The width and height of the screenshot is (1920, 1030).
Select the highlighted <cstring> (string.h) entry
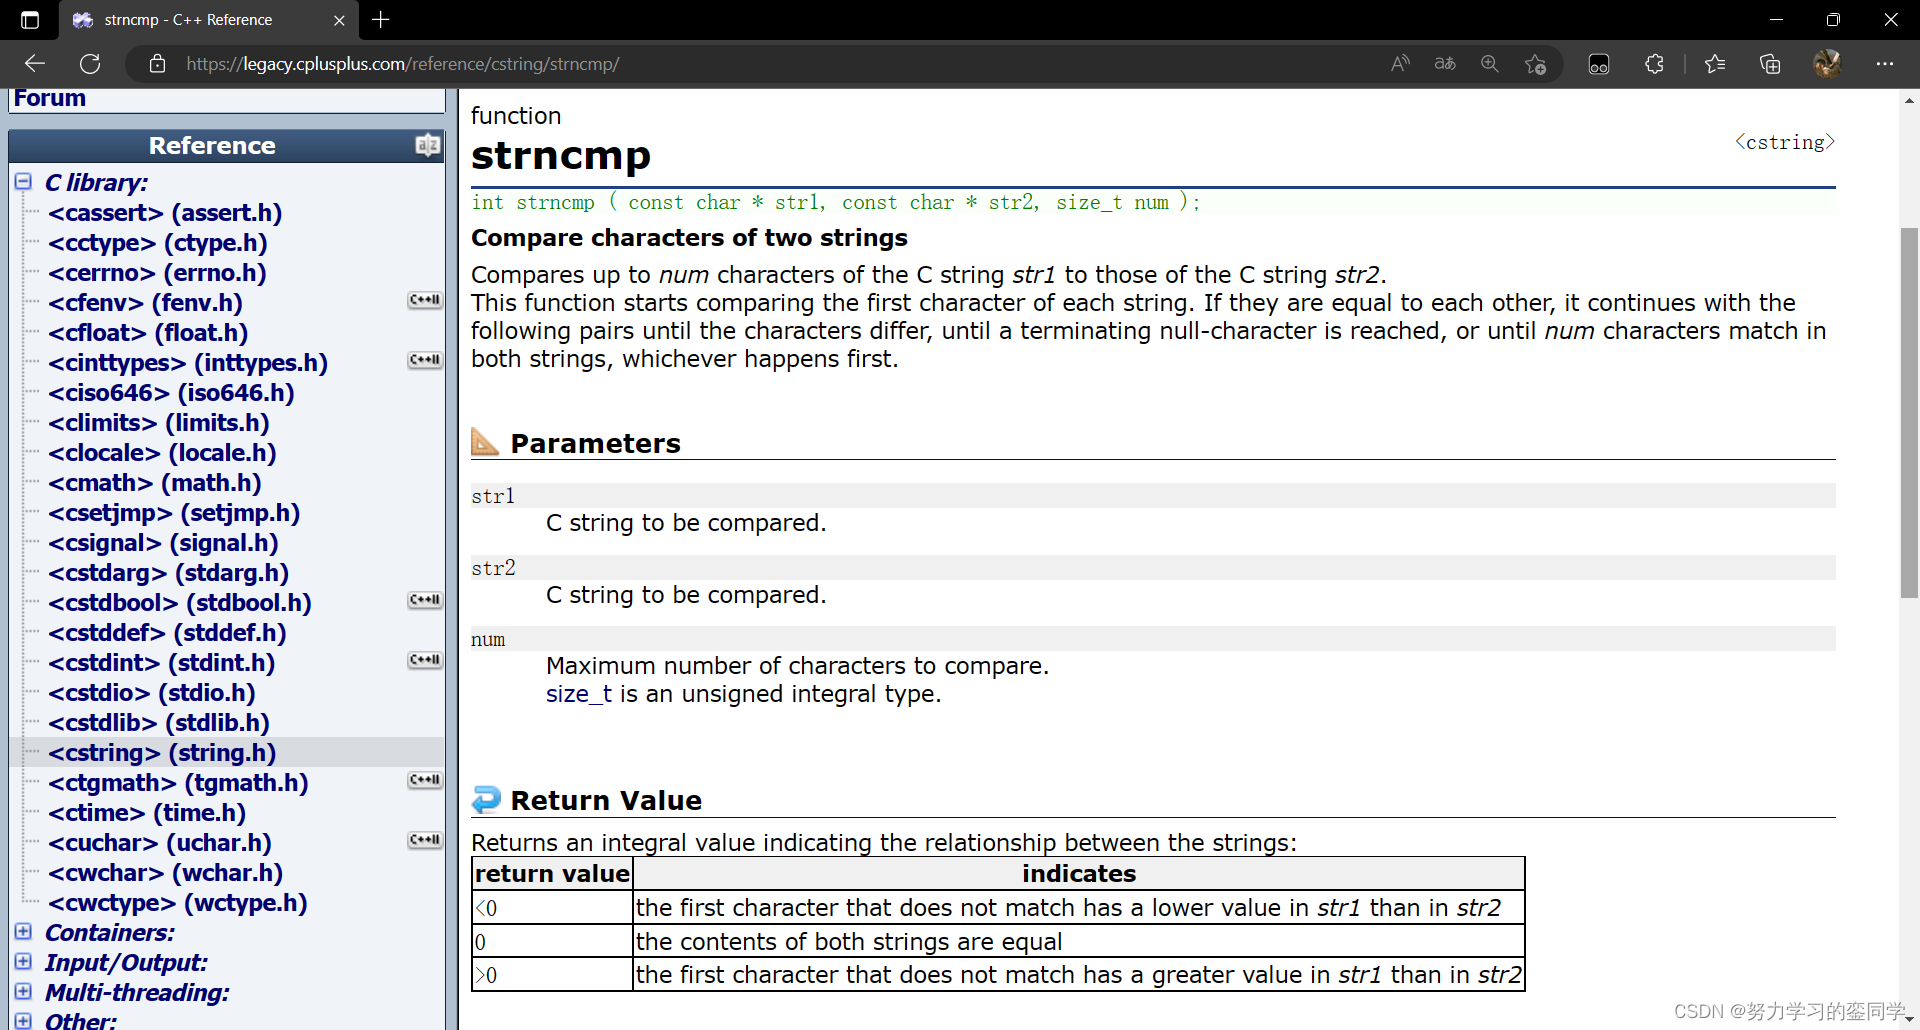pyautogui.click(x=162, y=753)
